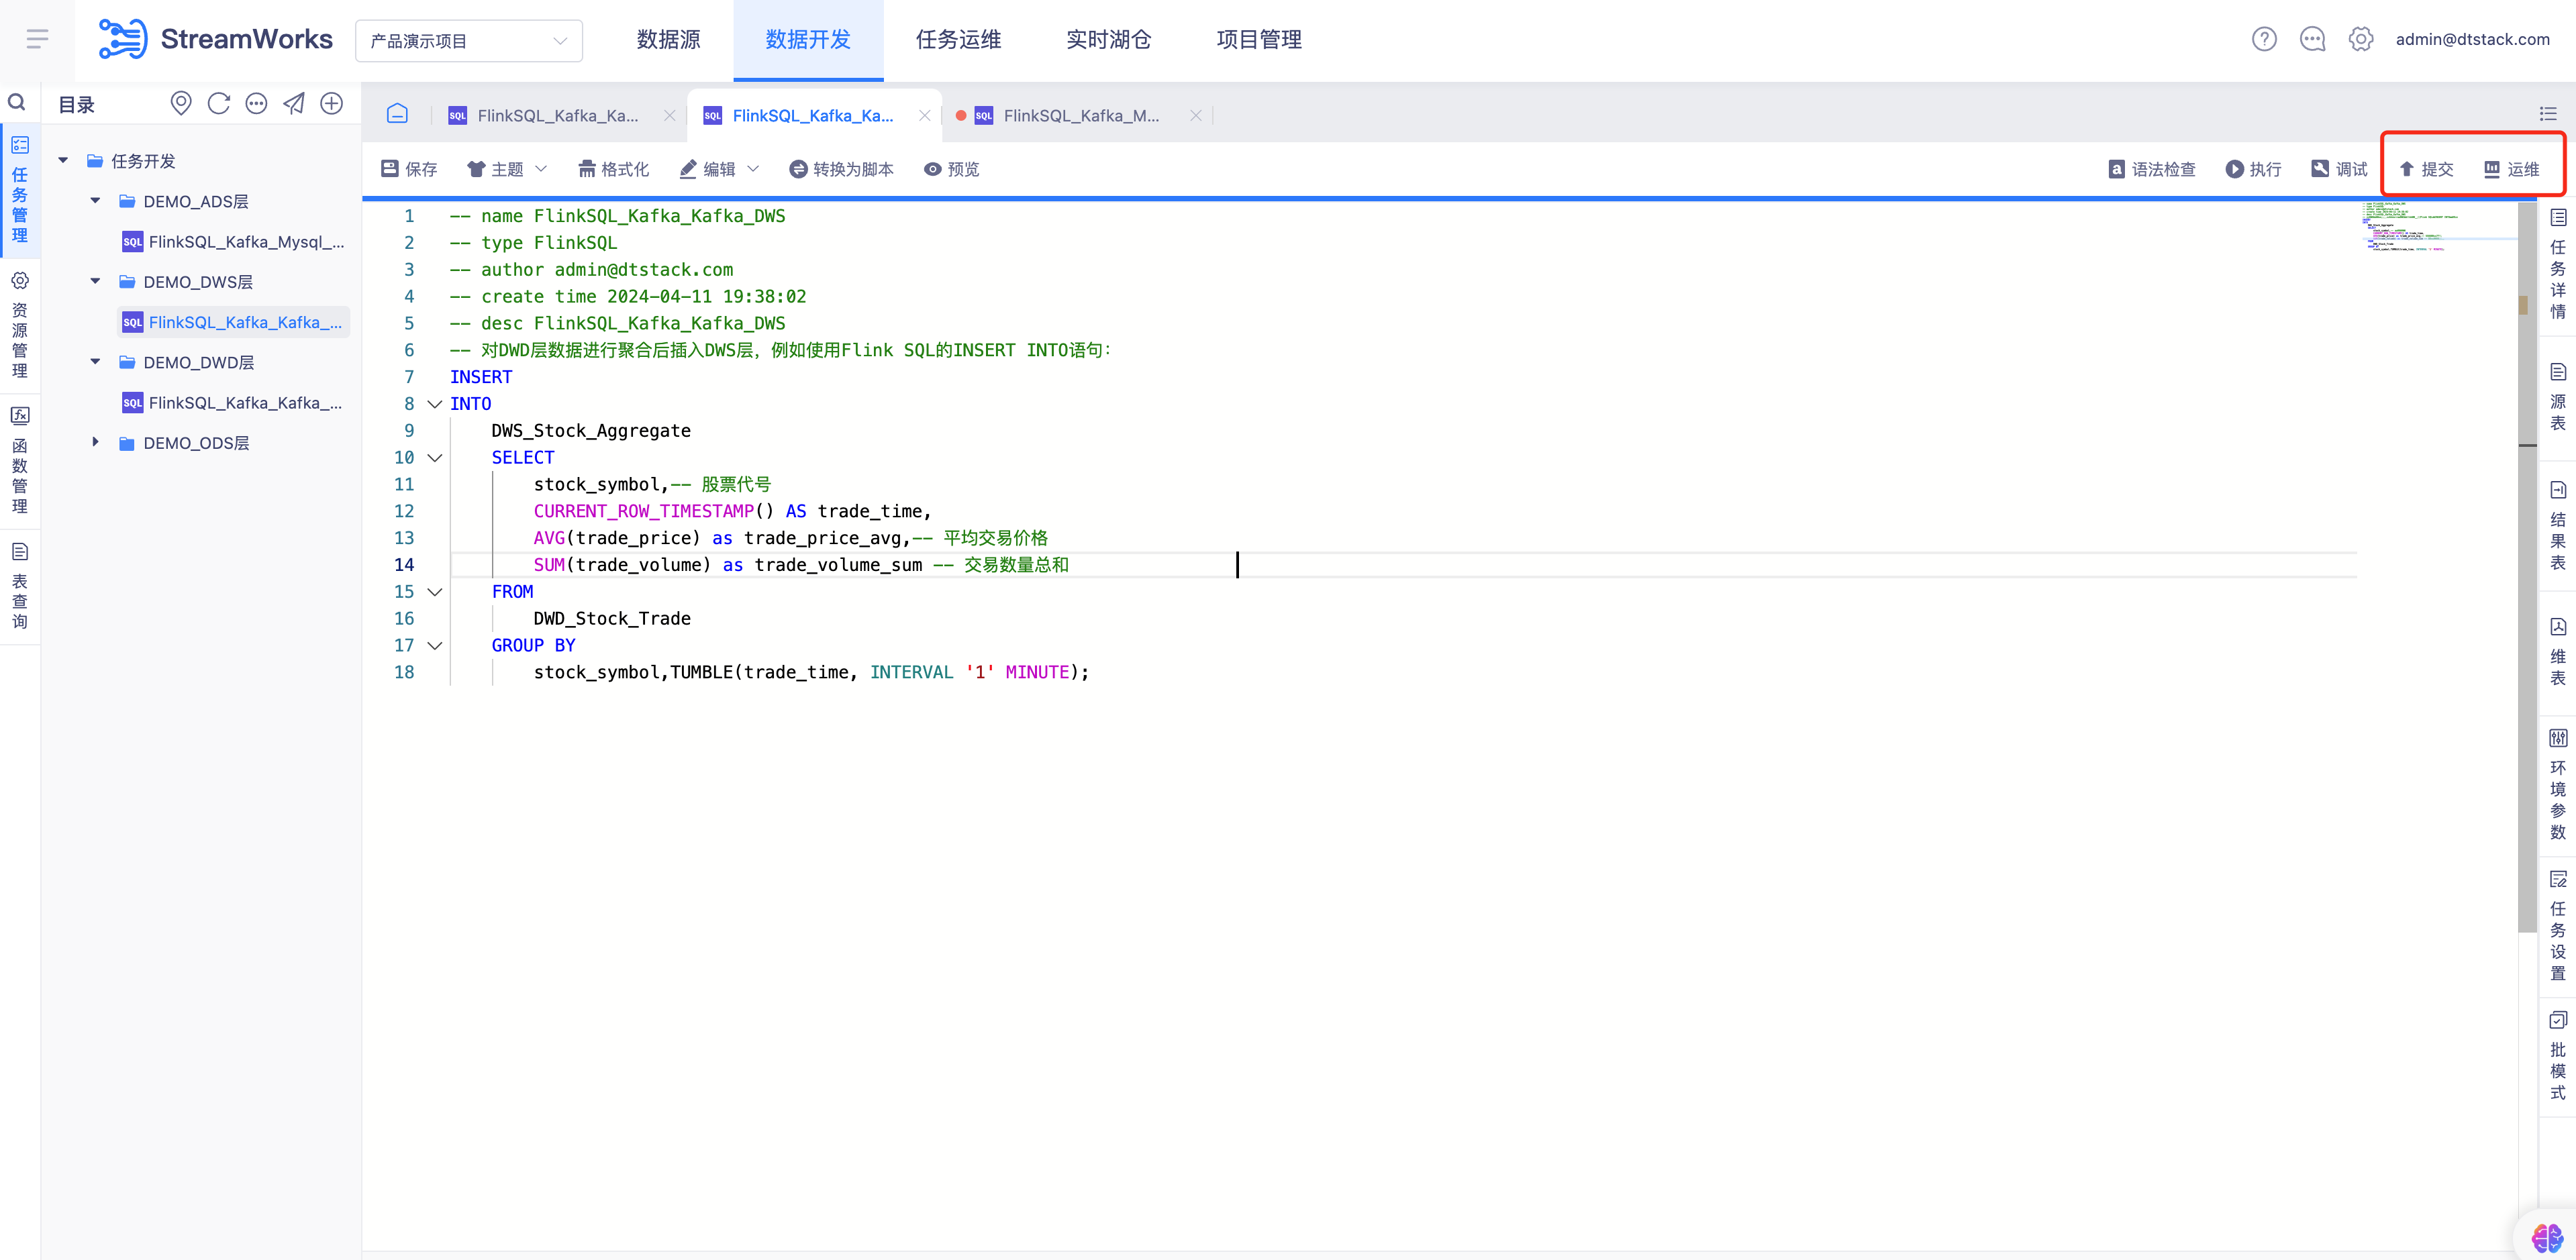The image size is (2576, 1260).
Task: Open the 主题 theme dropdown
Action: pyautogui.click(x=507, y=169)
